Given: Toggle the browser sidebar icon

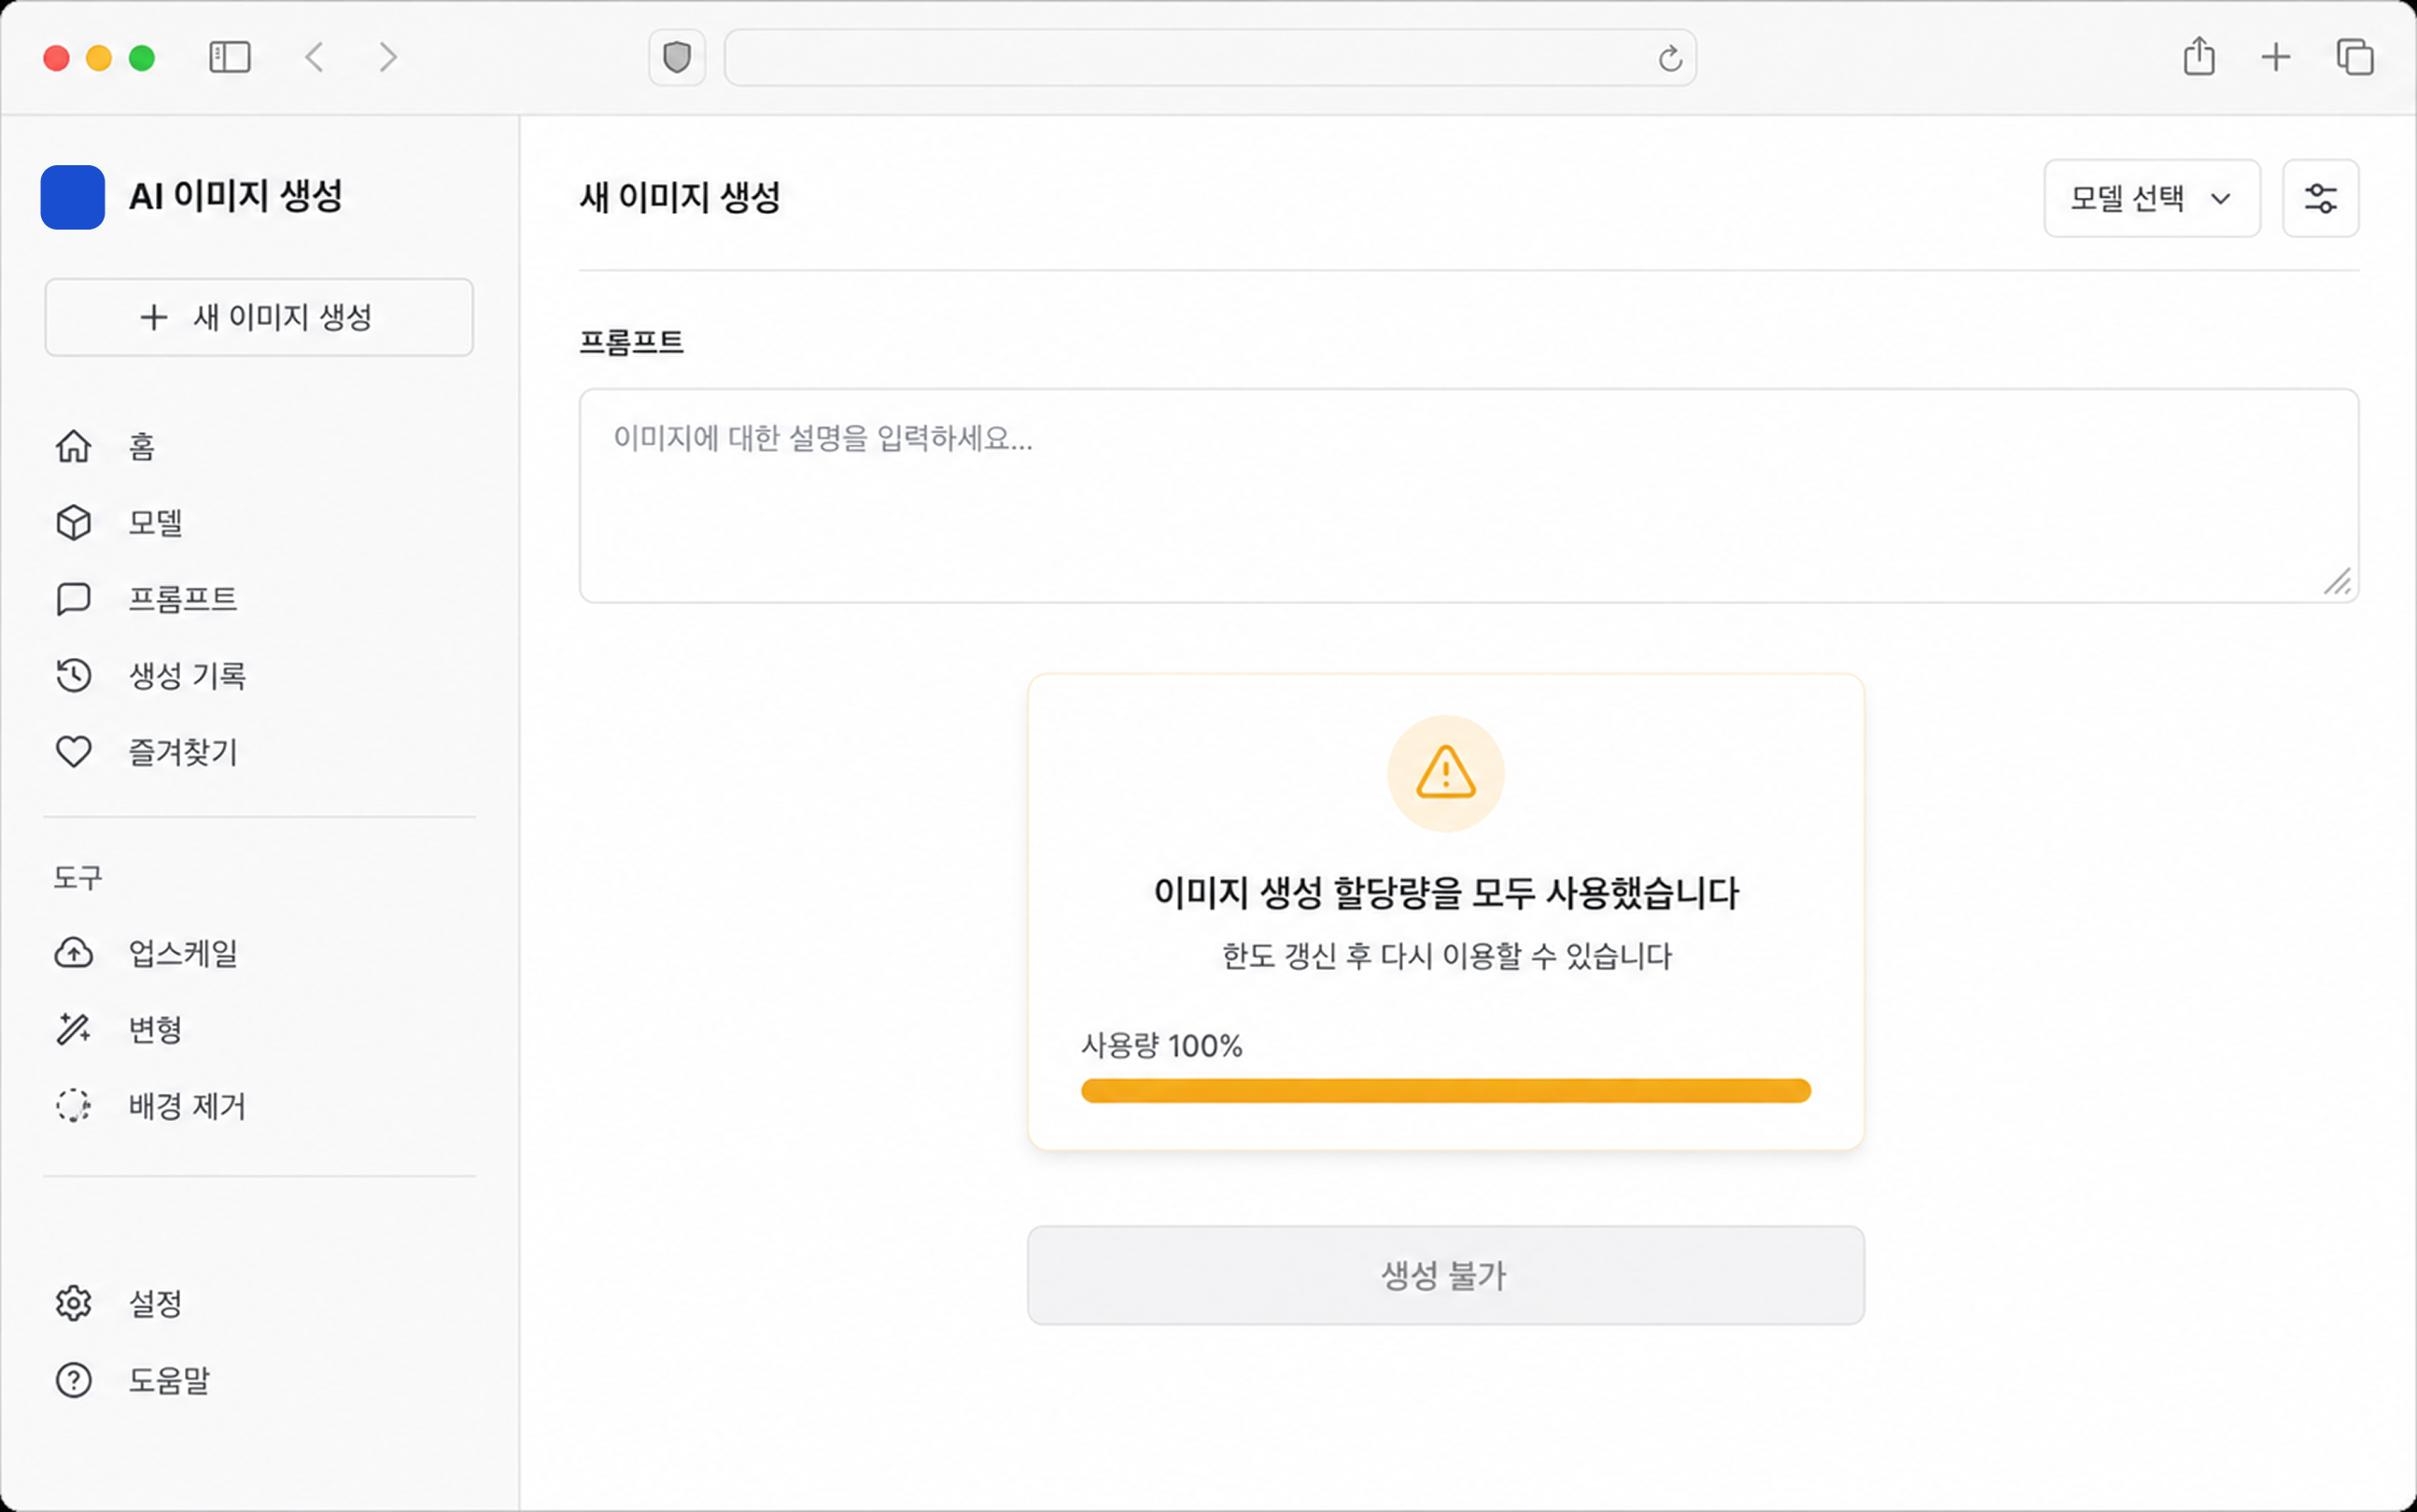Looking at the screenshot, I should tap(229, 57).
